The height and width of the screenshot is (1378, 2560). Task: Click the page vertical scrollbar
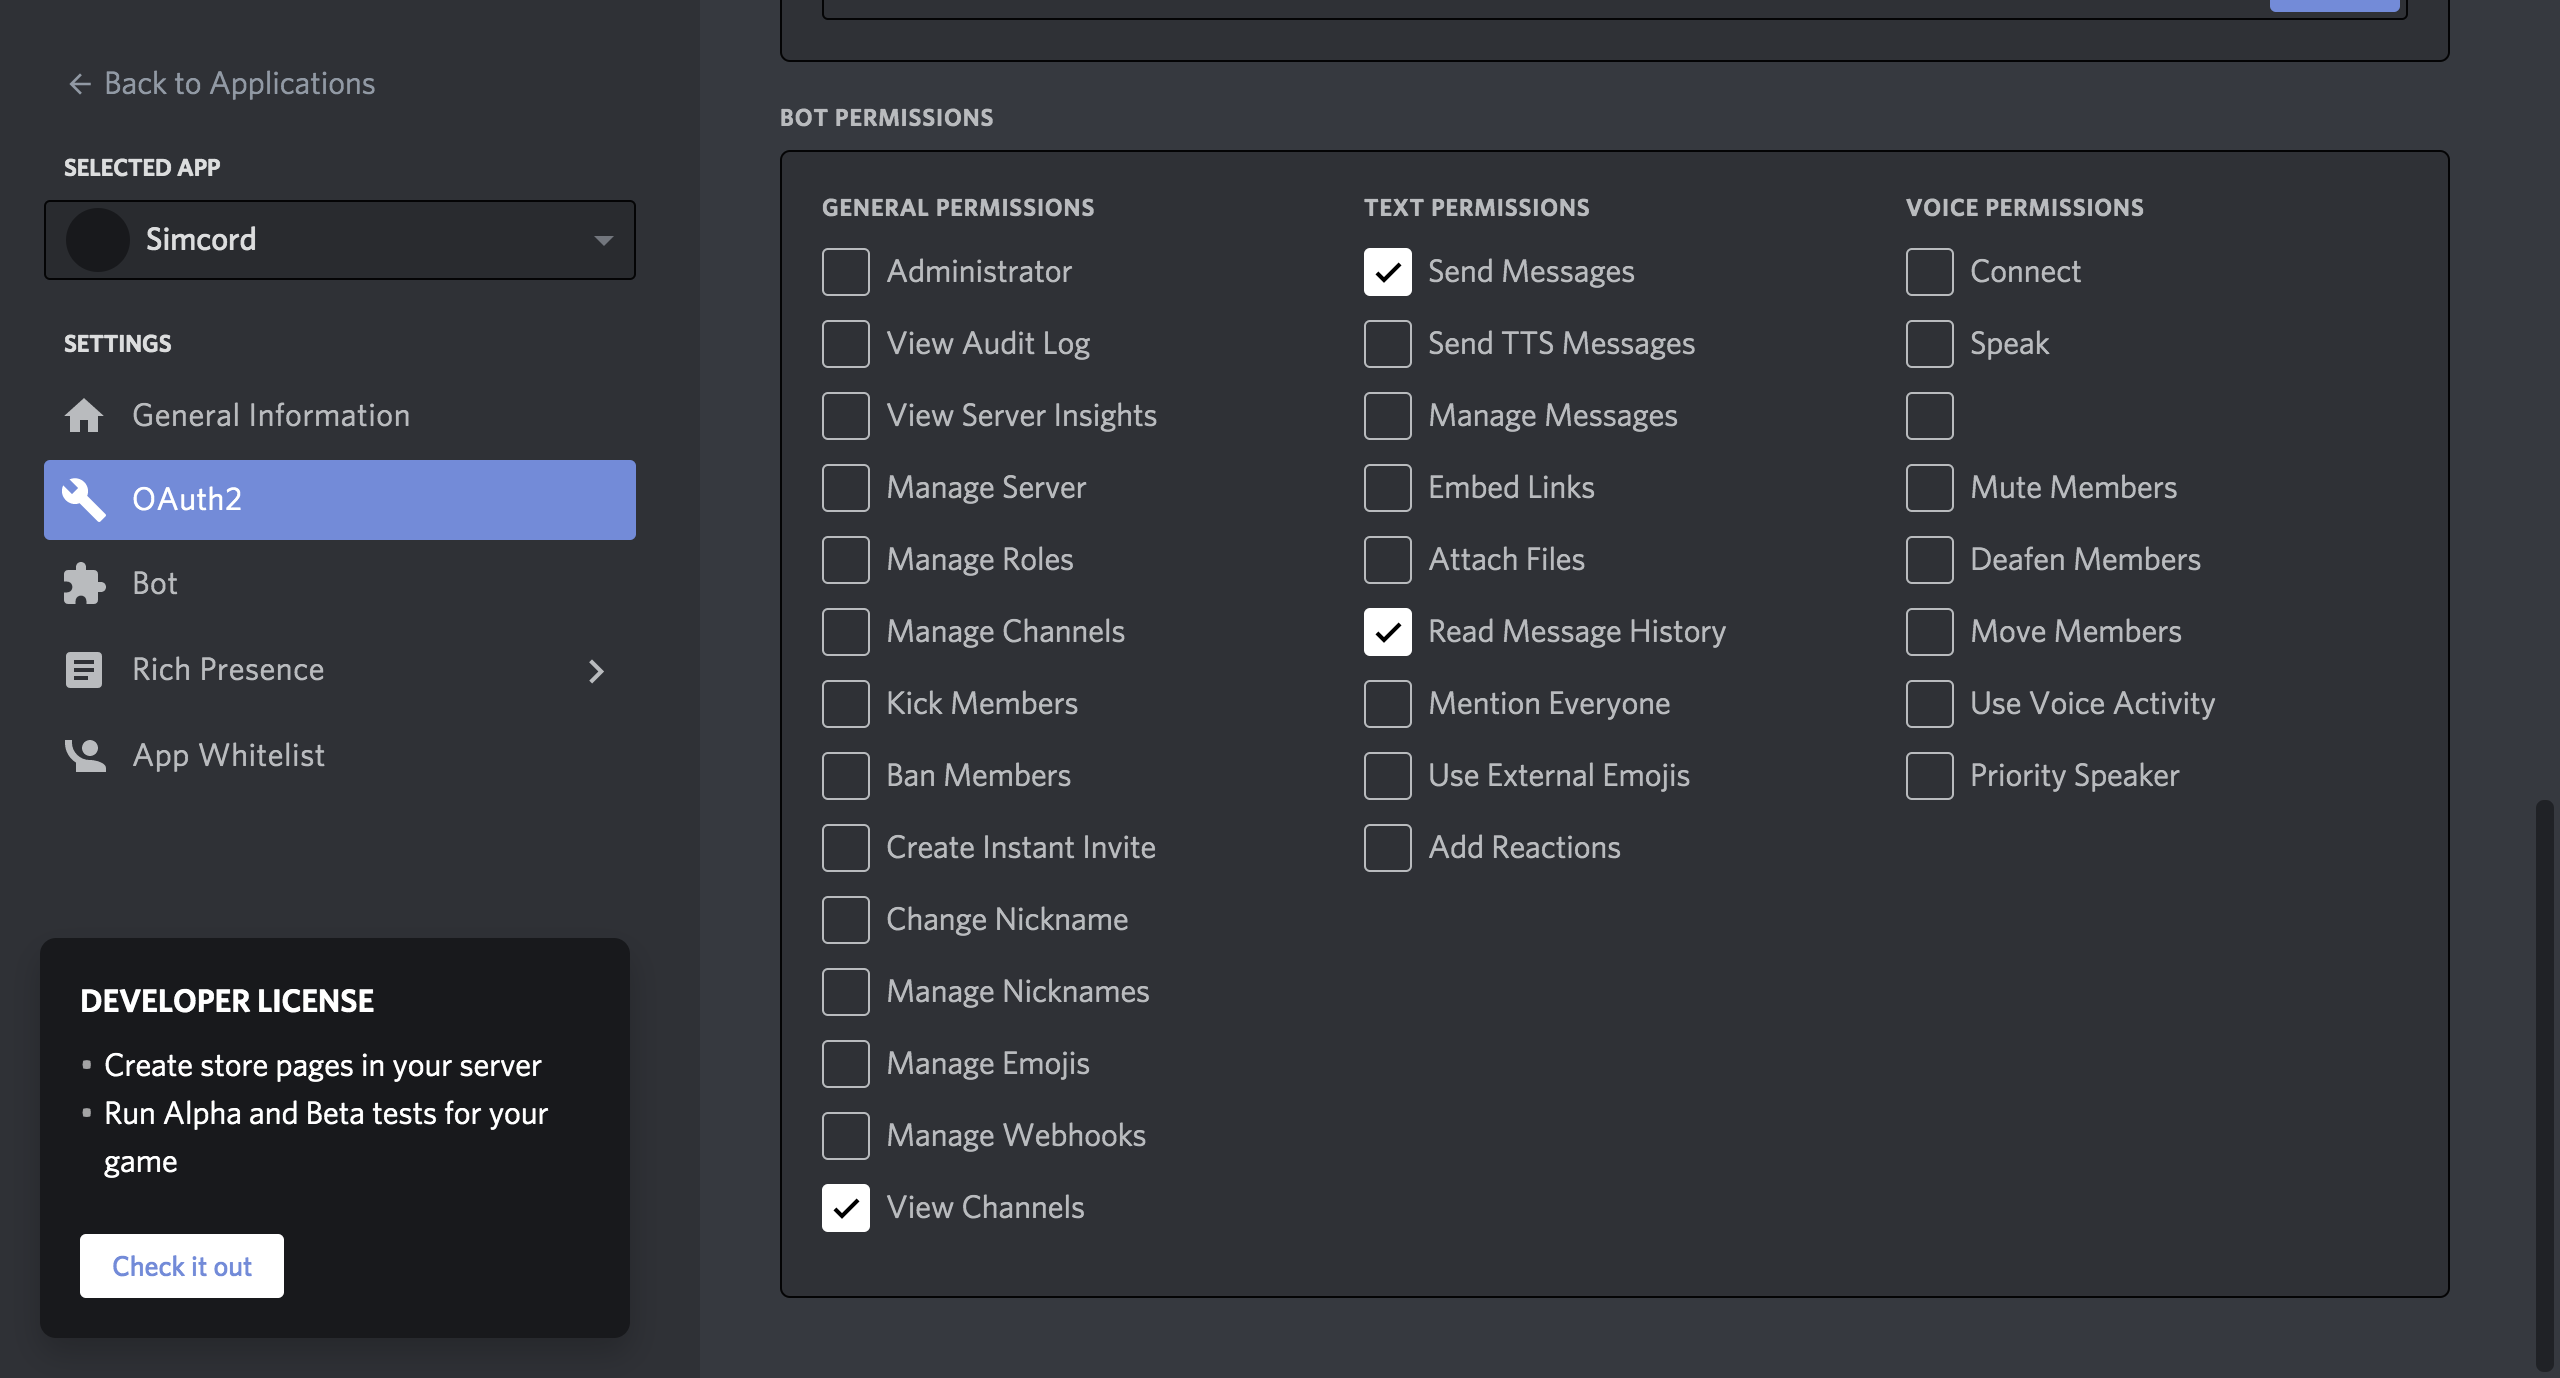point(2546,1085)
